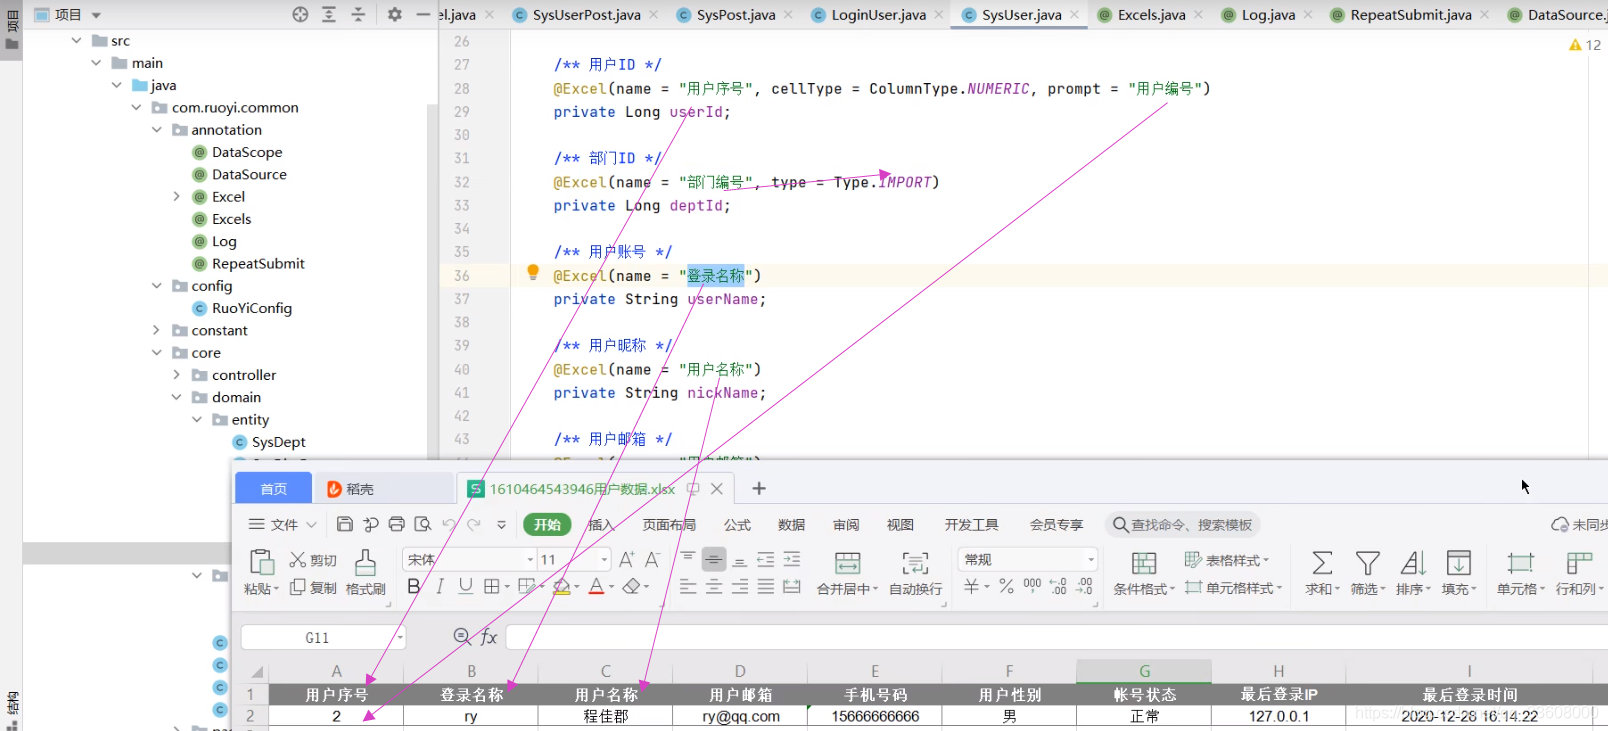The width and height of the screenshot is (1608, 731).
Task: Click the new tab plus button in WPS
Action: [x=759, y=488]
